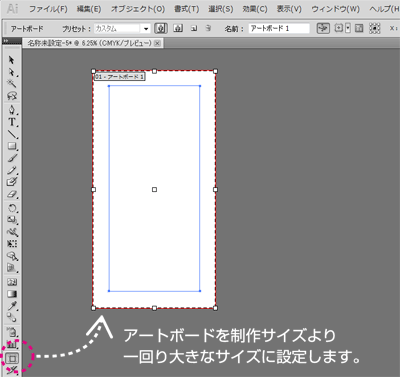Click the artboard center point mark
Screen dimensions: 400x377
click(154, 190)
